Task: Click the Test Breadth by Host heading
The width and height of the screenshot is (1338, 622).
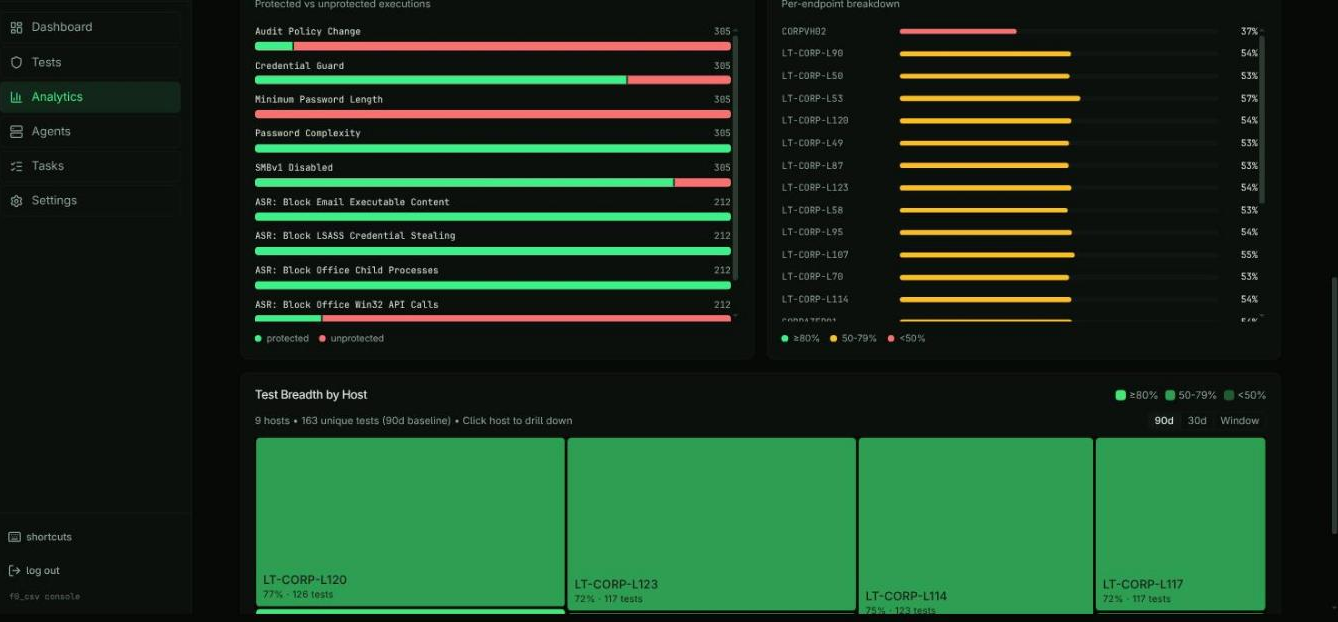Action: pyautogui.click(x=311, y=395)
